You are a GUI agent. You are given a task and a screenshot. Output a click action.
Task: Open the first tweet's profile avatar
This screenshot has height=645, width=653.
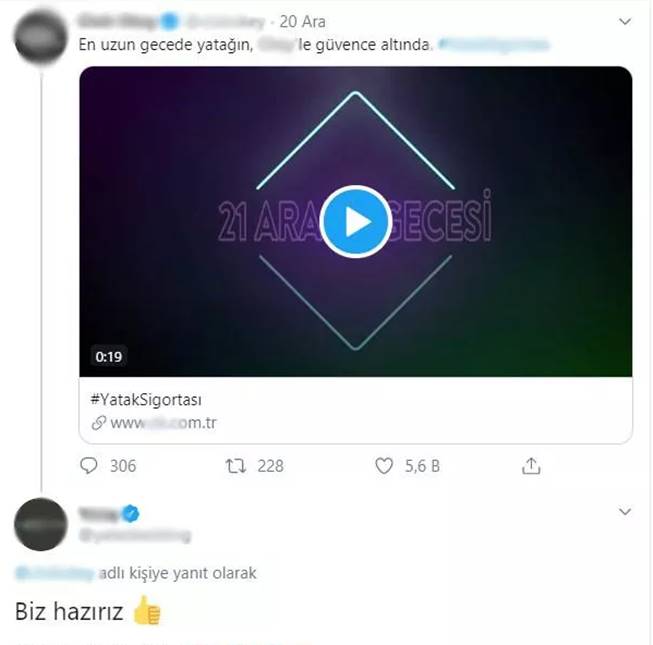(40, 37)
